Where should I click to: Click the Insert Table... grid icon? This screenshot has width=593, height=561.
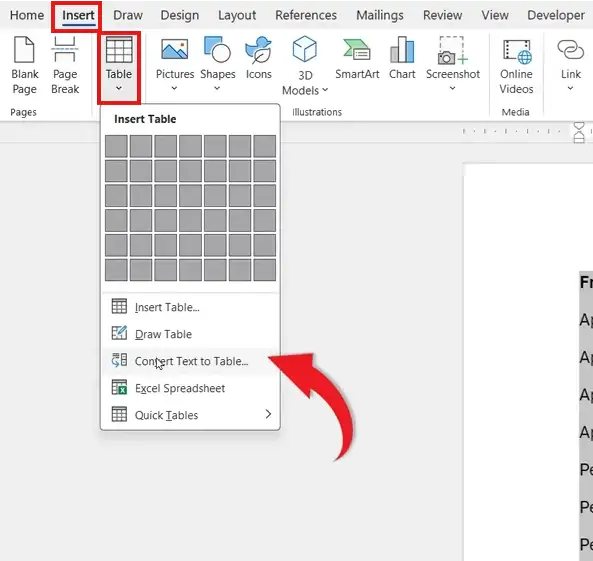point(119,306)
